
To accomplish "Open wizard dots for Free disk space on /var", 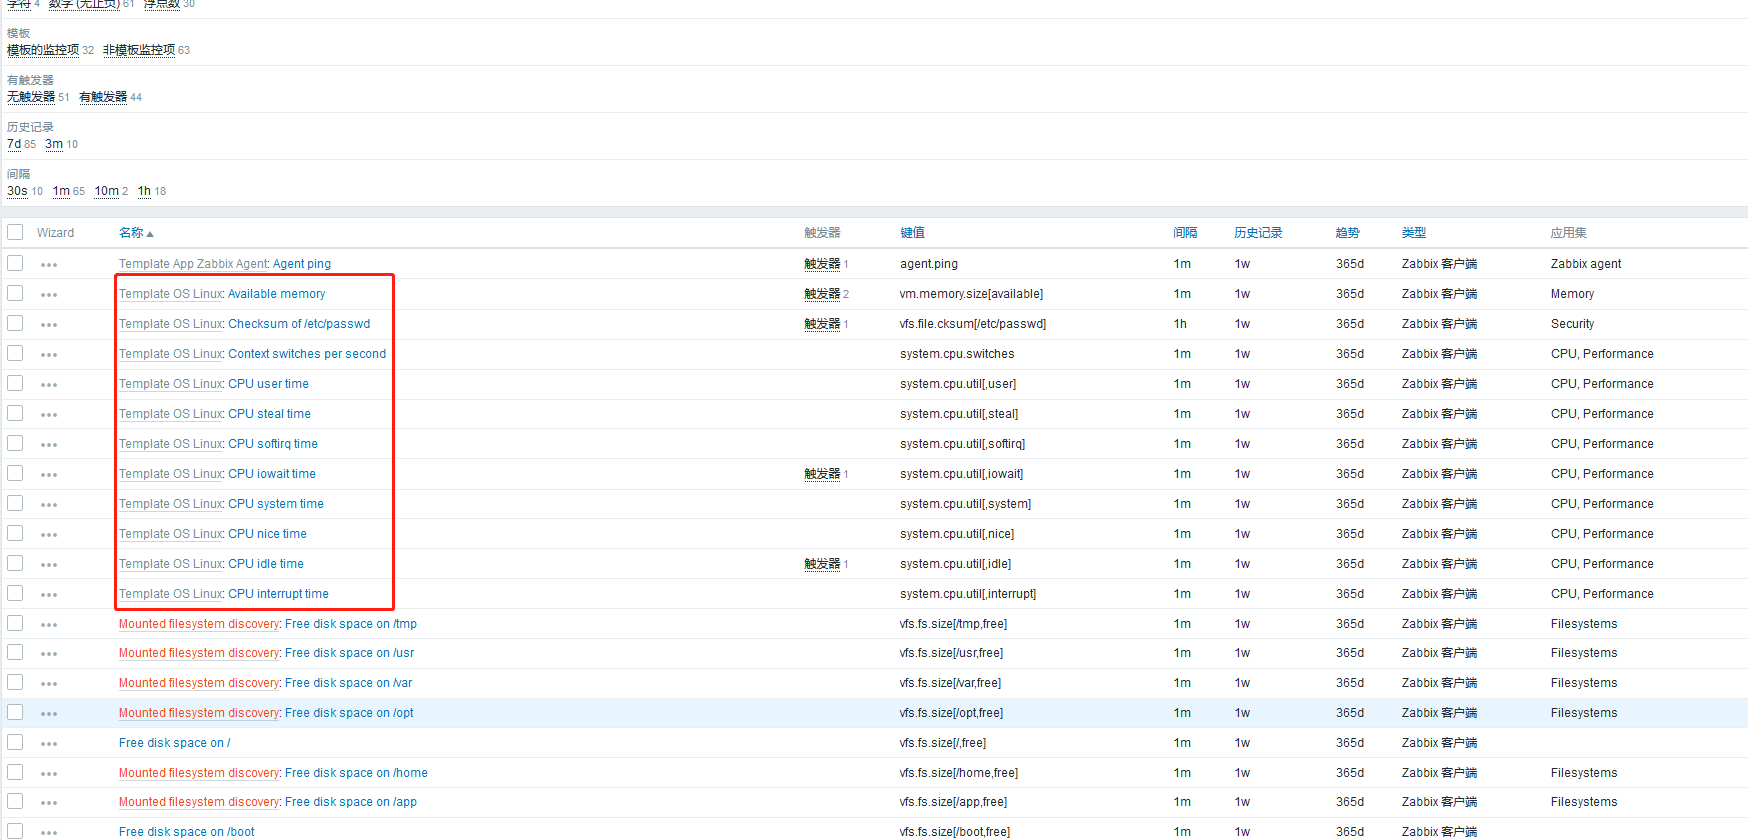I will 49,684.
